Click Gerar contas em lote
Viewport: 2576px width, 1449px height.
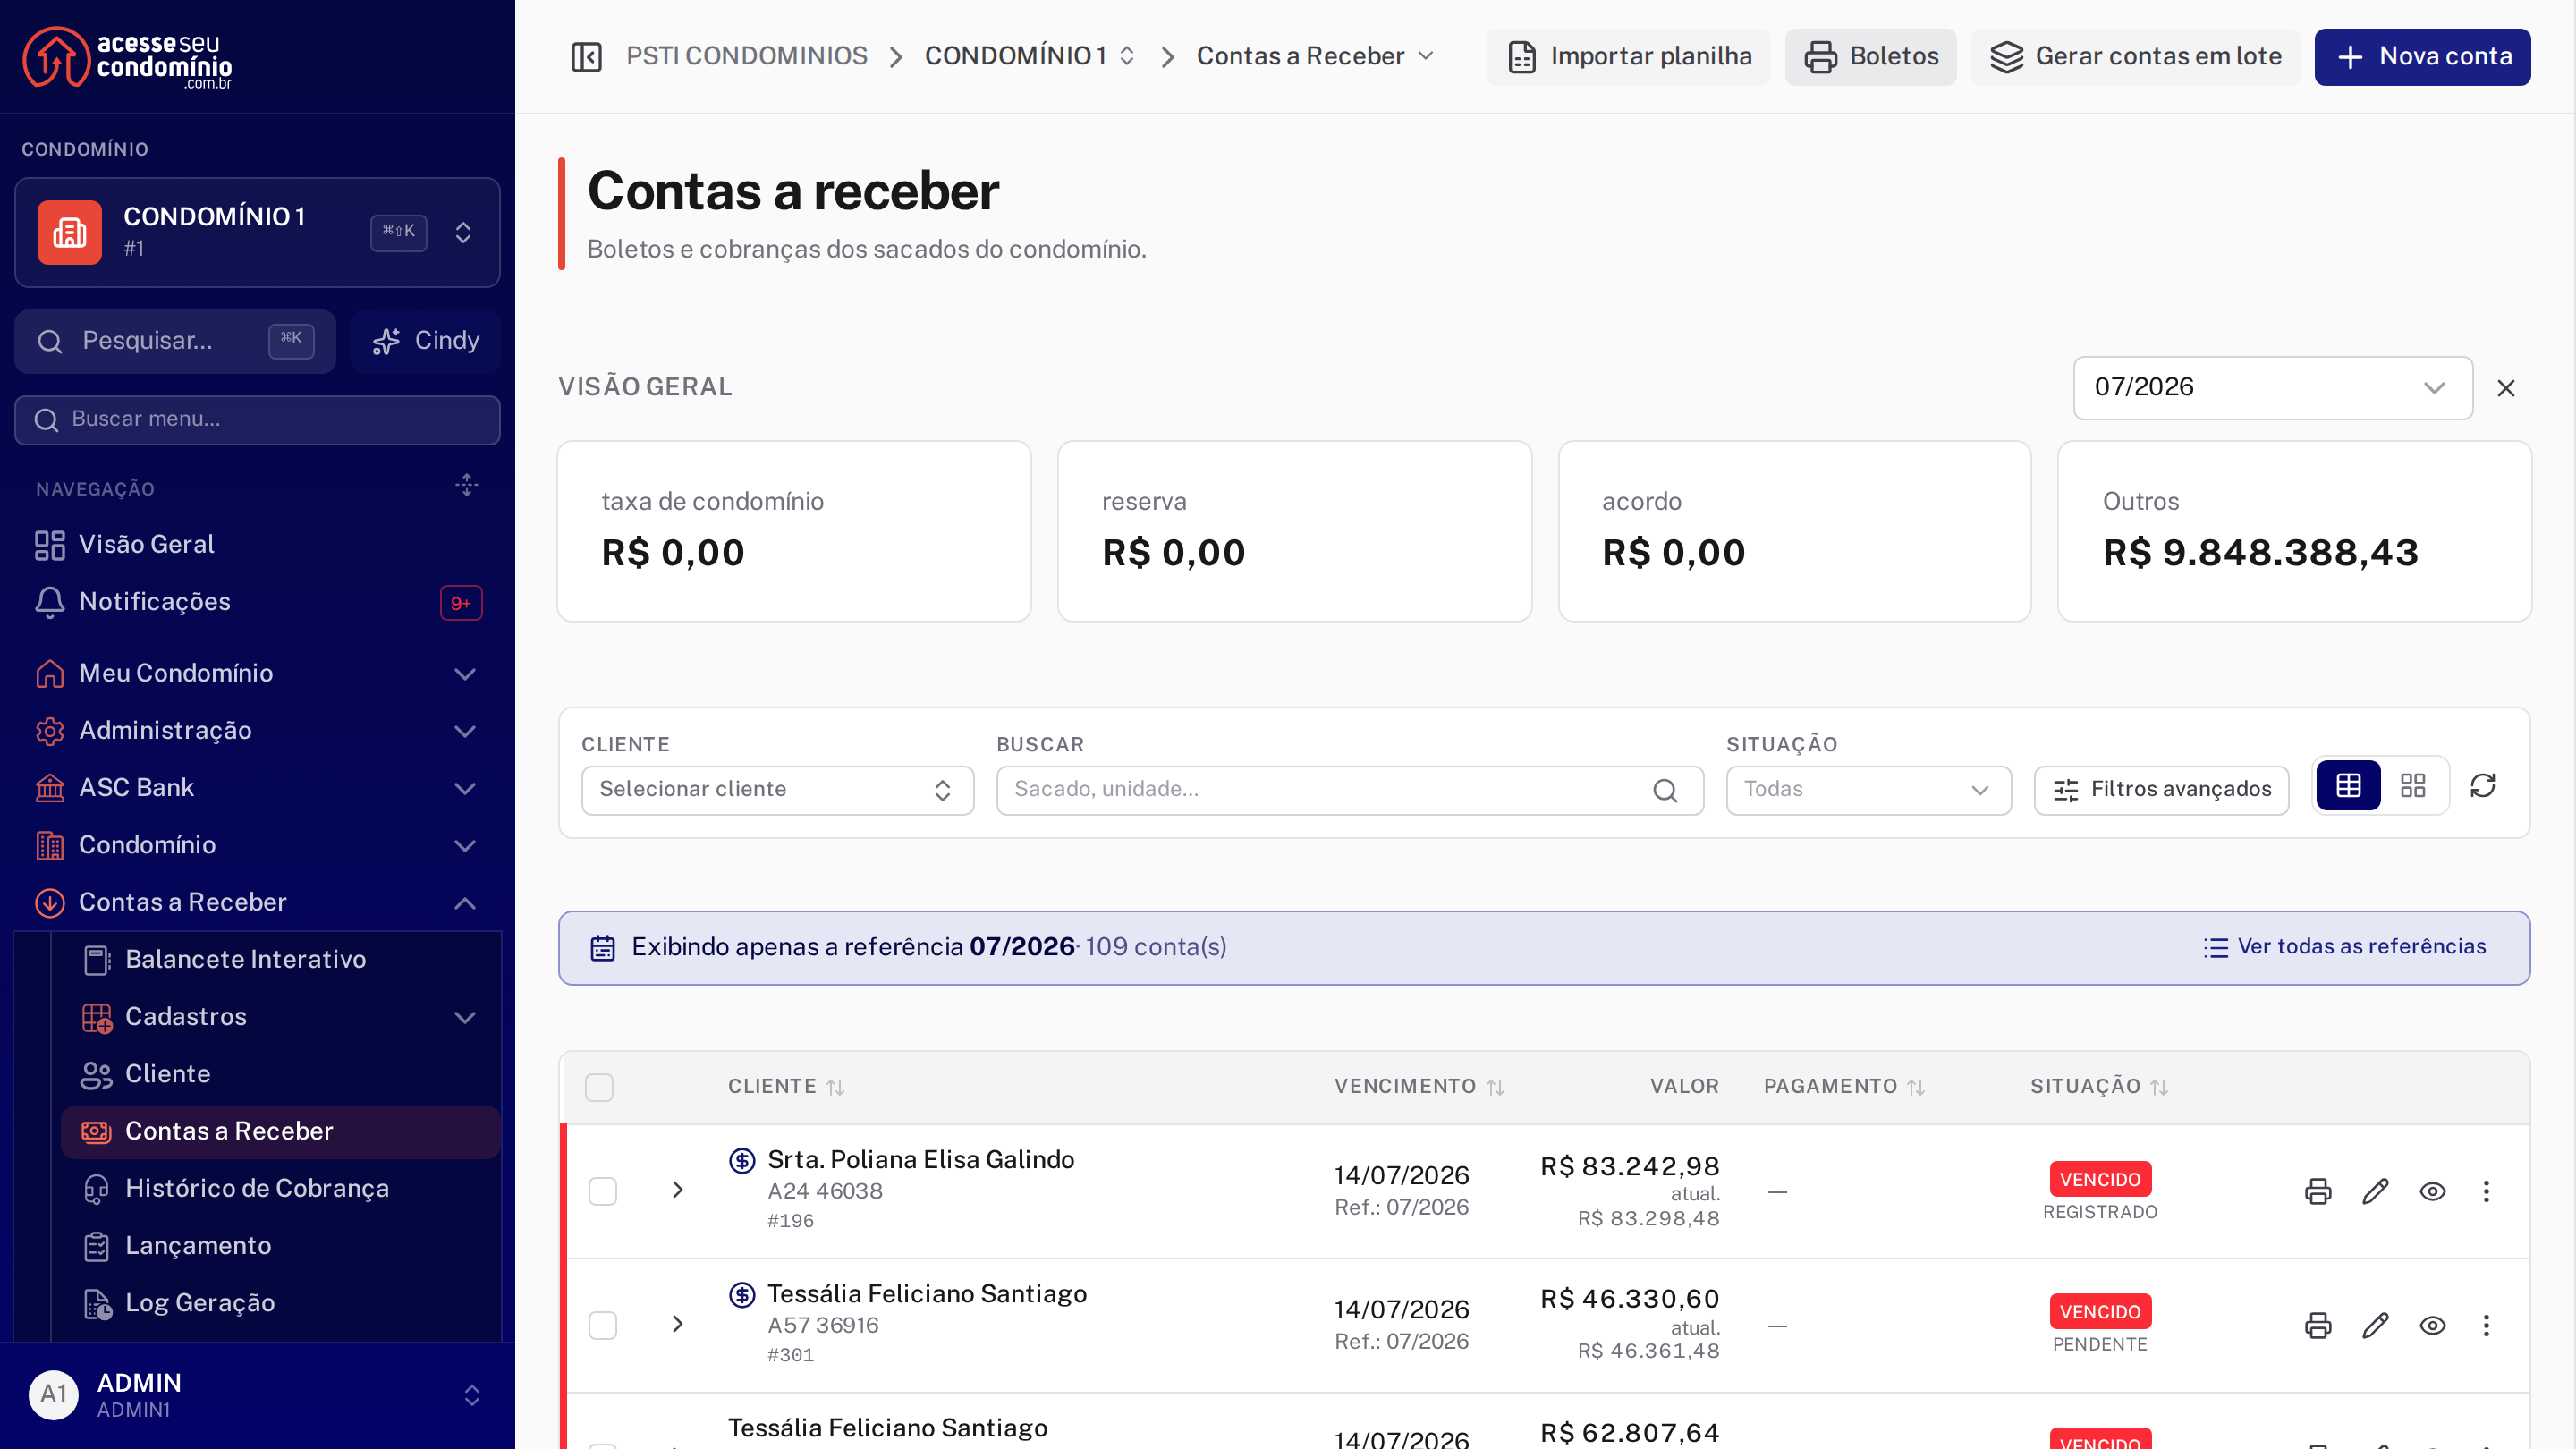click(2135, 57)
